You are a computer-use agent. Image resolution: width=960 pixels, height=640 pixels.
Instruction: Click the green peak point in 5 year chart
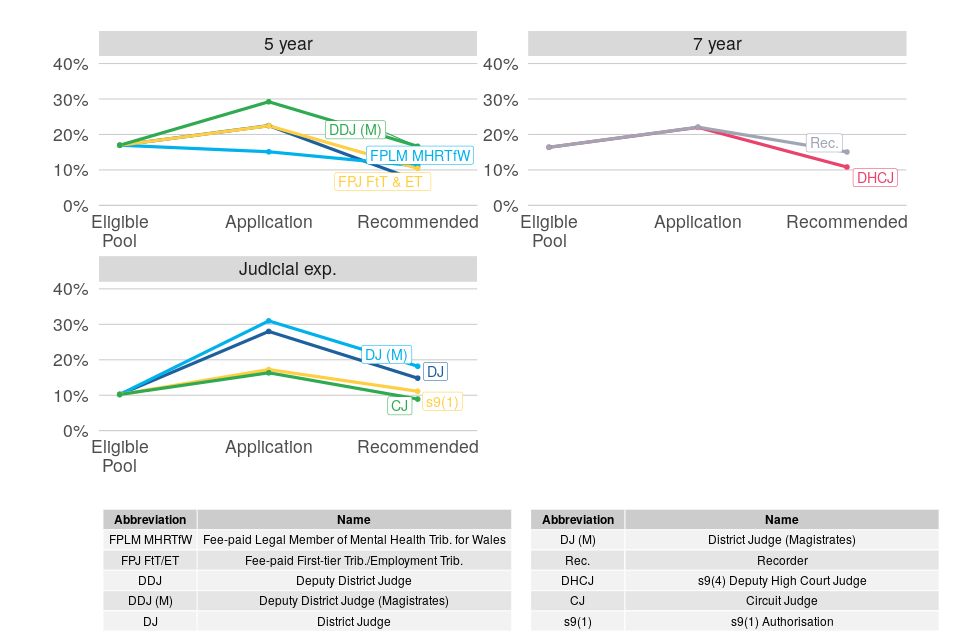point(268,102)
